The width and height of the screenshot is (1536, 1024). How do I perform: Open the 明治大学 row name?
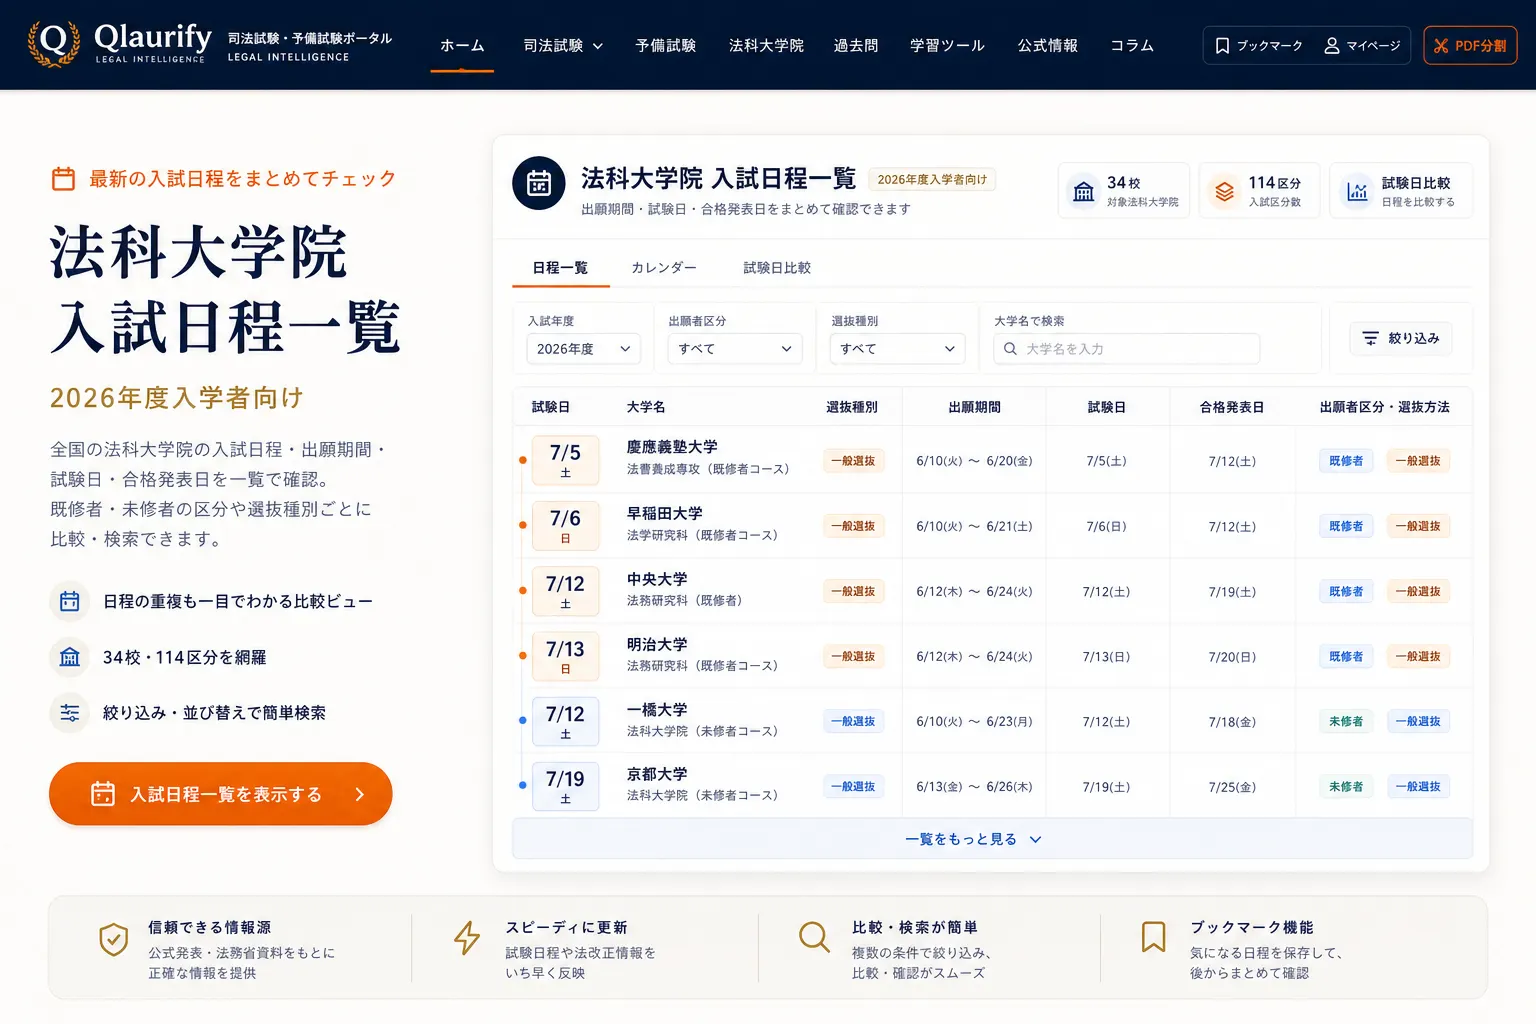(657, 645)
